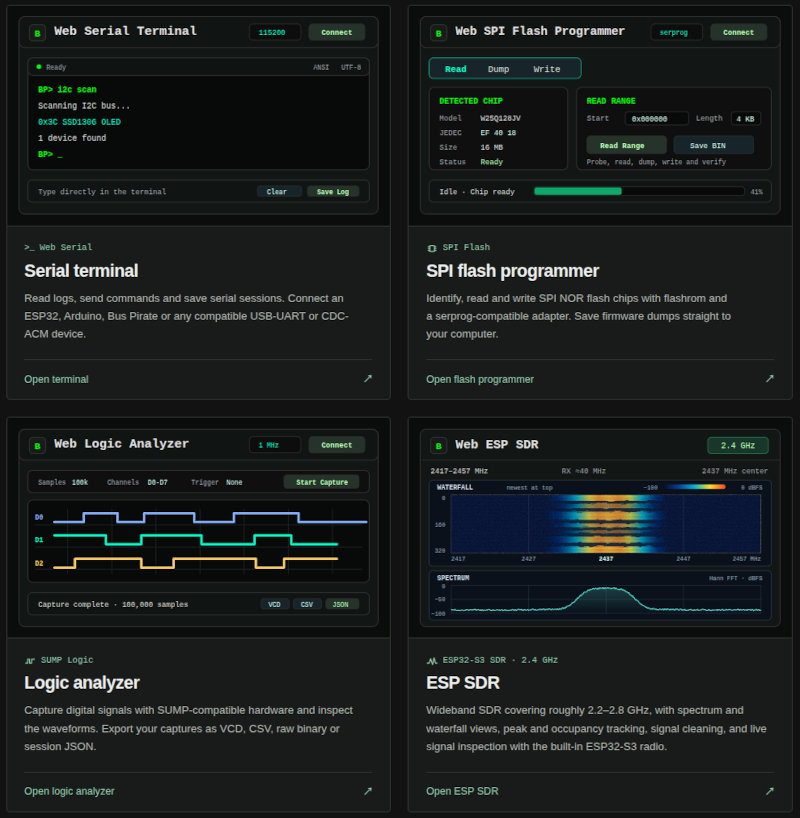Click the flash read progress bar

click(x=639, y=191)
